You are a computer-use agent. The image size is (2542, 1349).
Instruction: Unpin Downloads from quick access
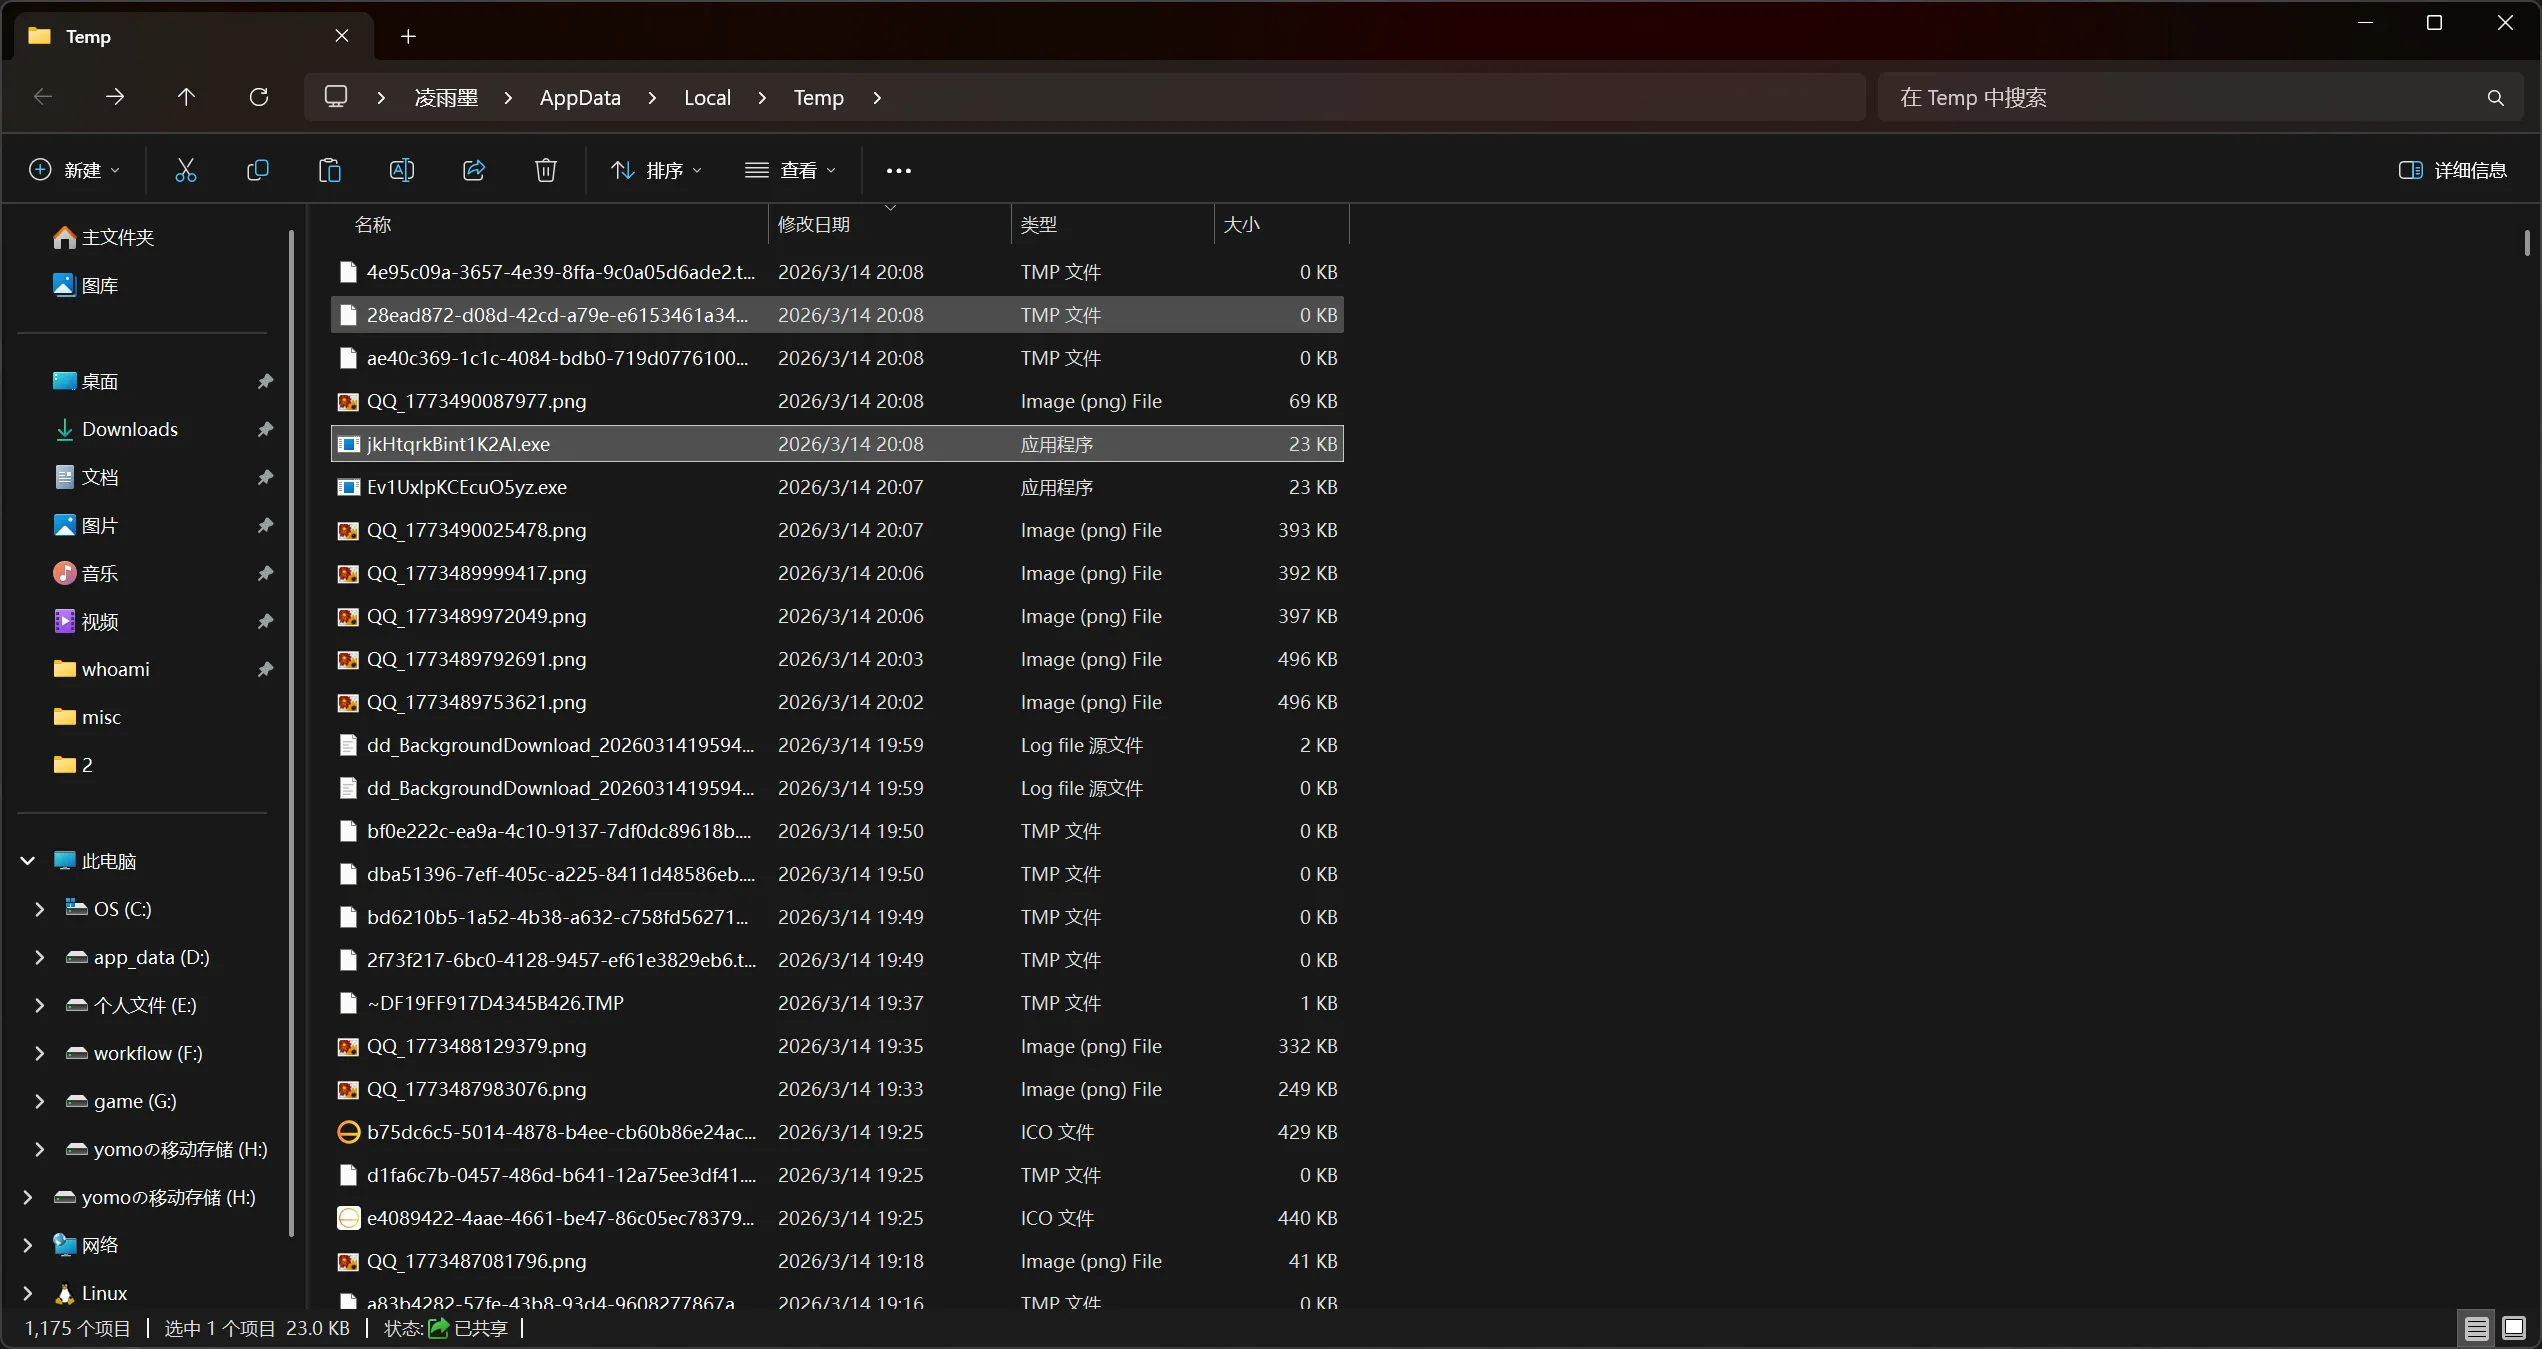[265, 429]
